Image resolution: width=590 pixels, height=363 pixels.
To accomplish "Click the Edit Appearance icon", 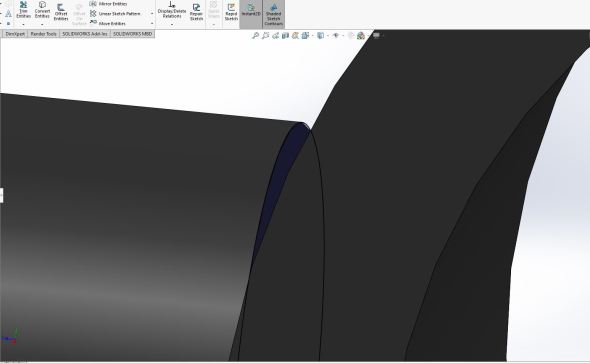I will point(351,35).
